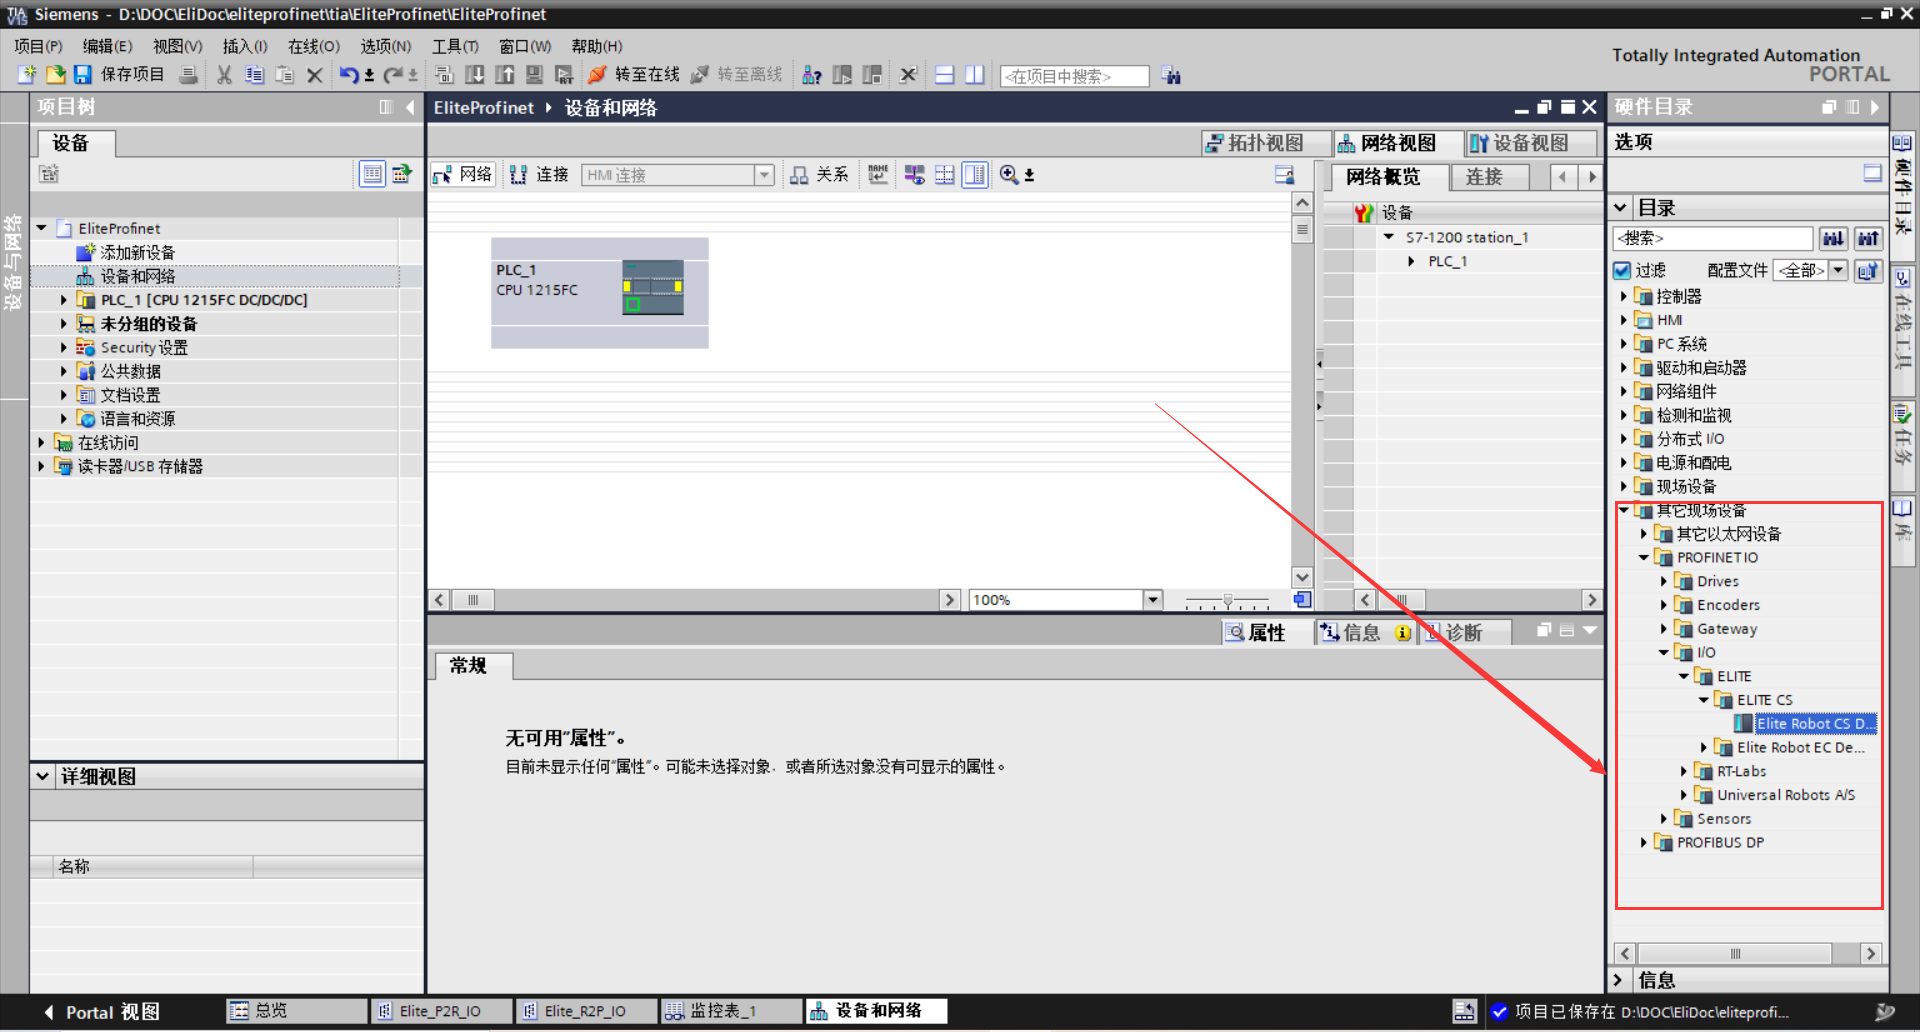The height and width of the screenshot is (1032, 1920).
Task: Click the Save project icon
Action: (x=83, y=75)
